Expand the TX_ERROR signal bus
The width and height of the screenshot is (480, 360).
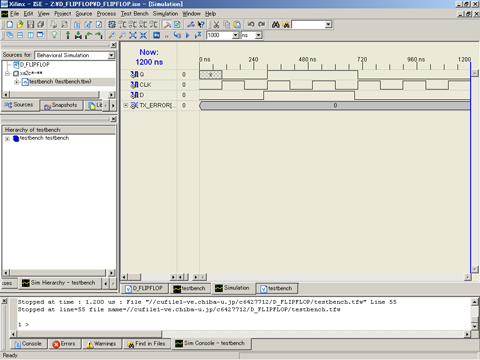tap(126, 105)
